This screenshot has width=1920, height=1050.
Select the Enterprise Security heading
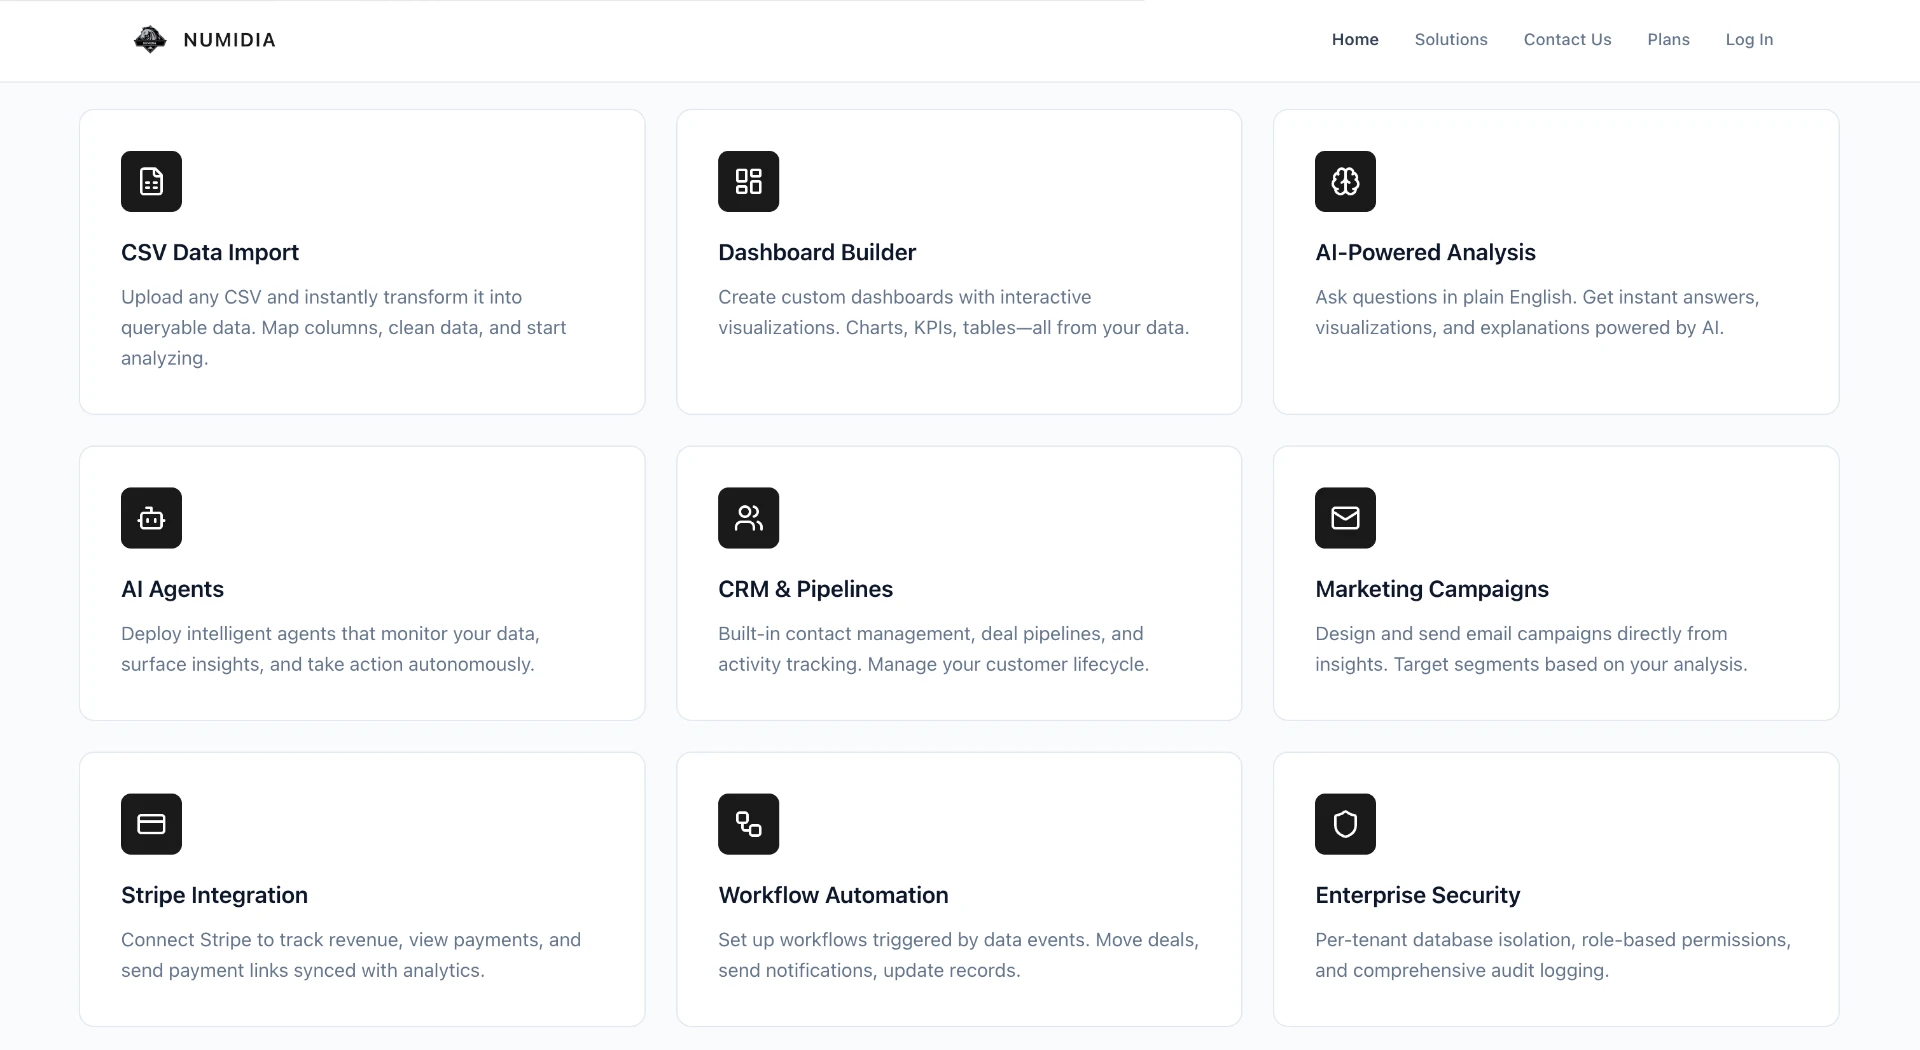[x=1417, y=896]
